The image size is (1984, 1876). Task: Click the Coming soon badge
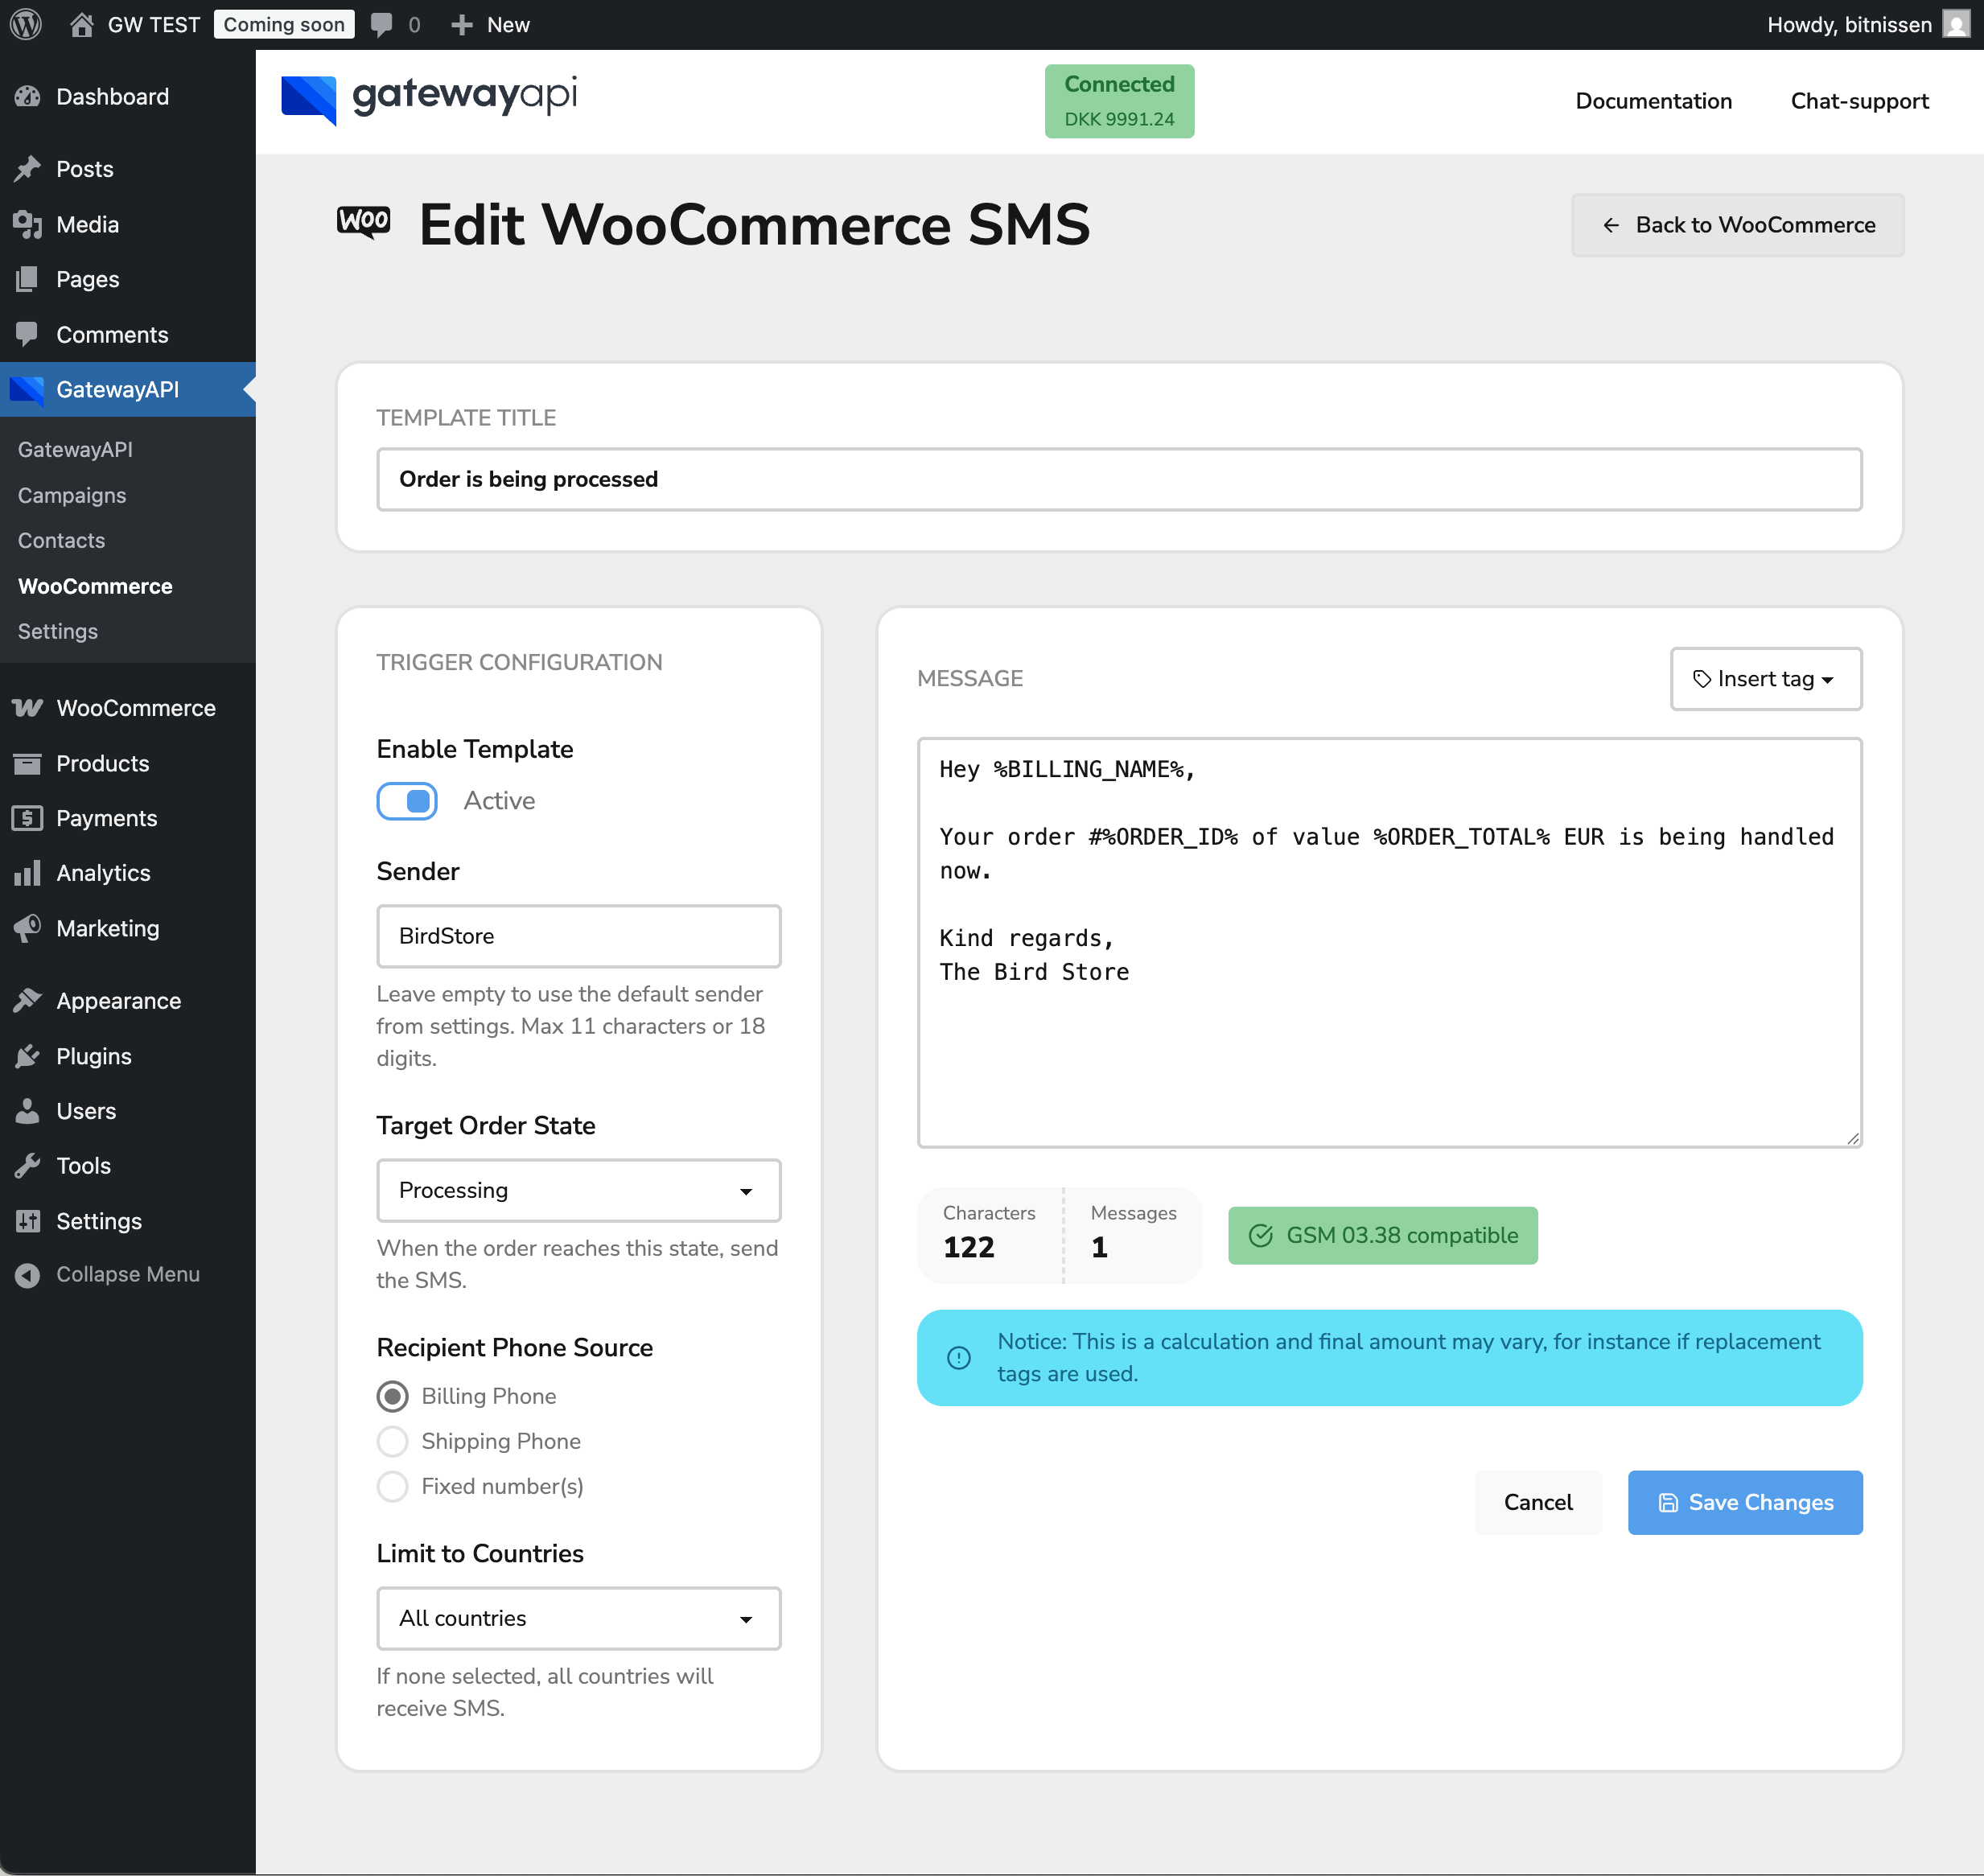point(284,24)
